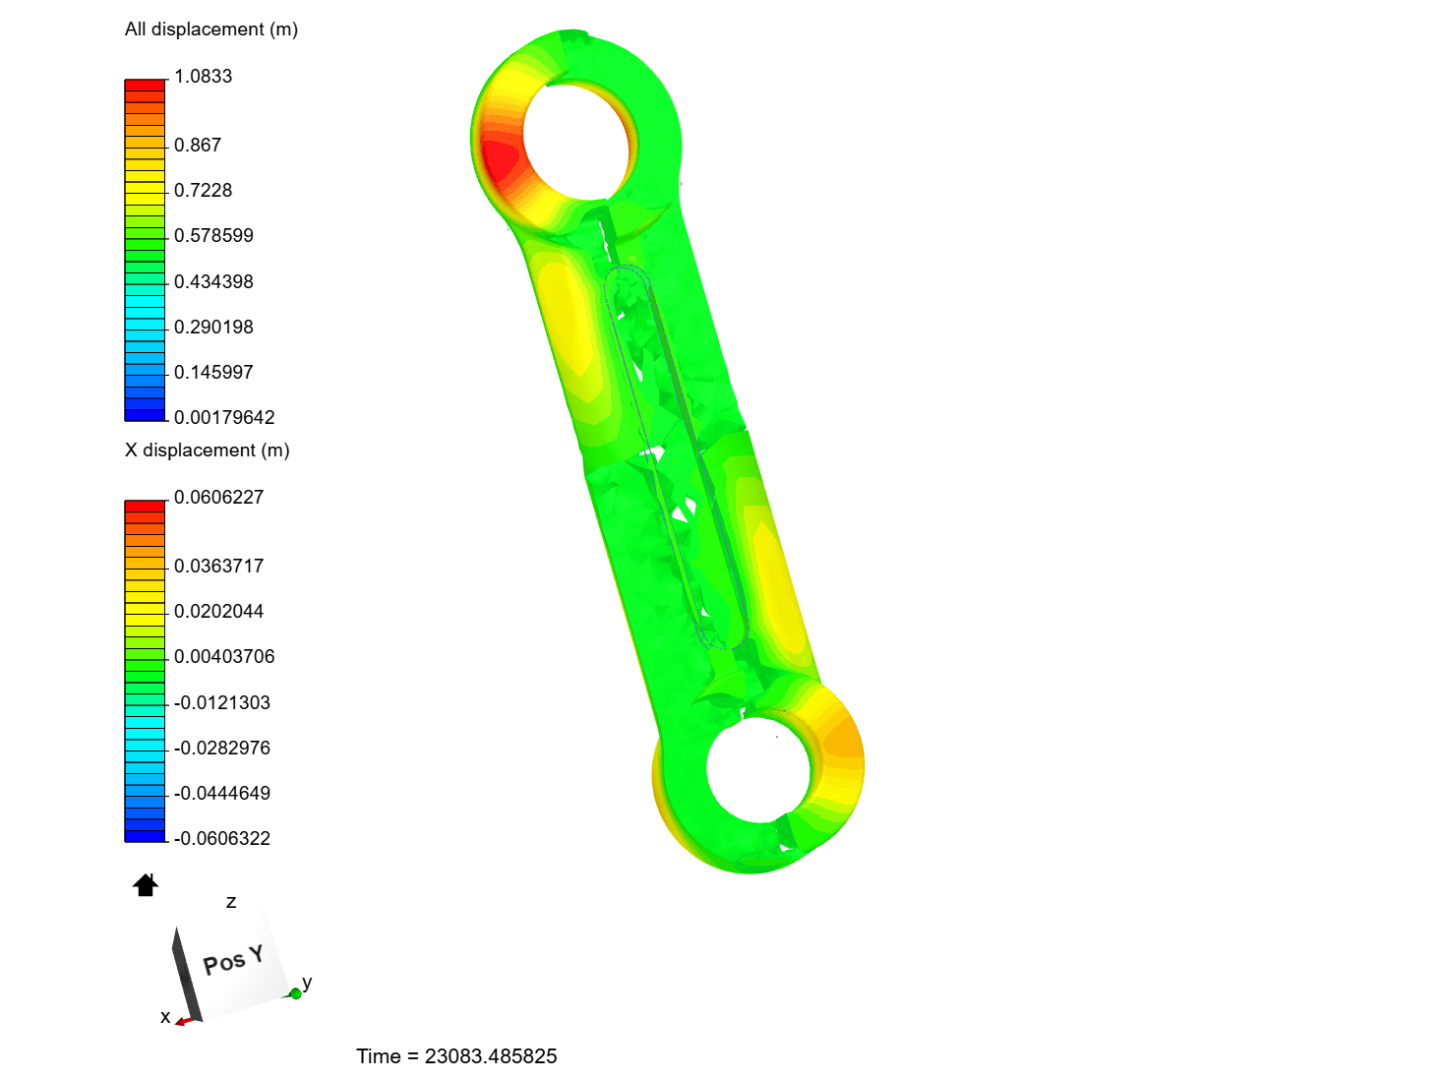Screen dimensions: 1440x1080
Task: Click the red top band of X displacement legend
Action: (x=145, y=507)
